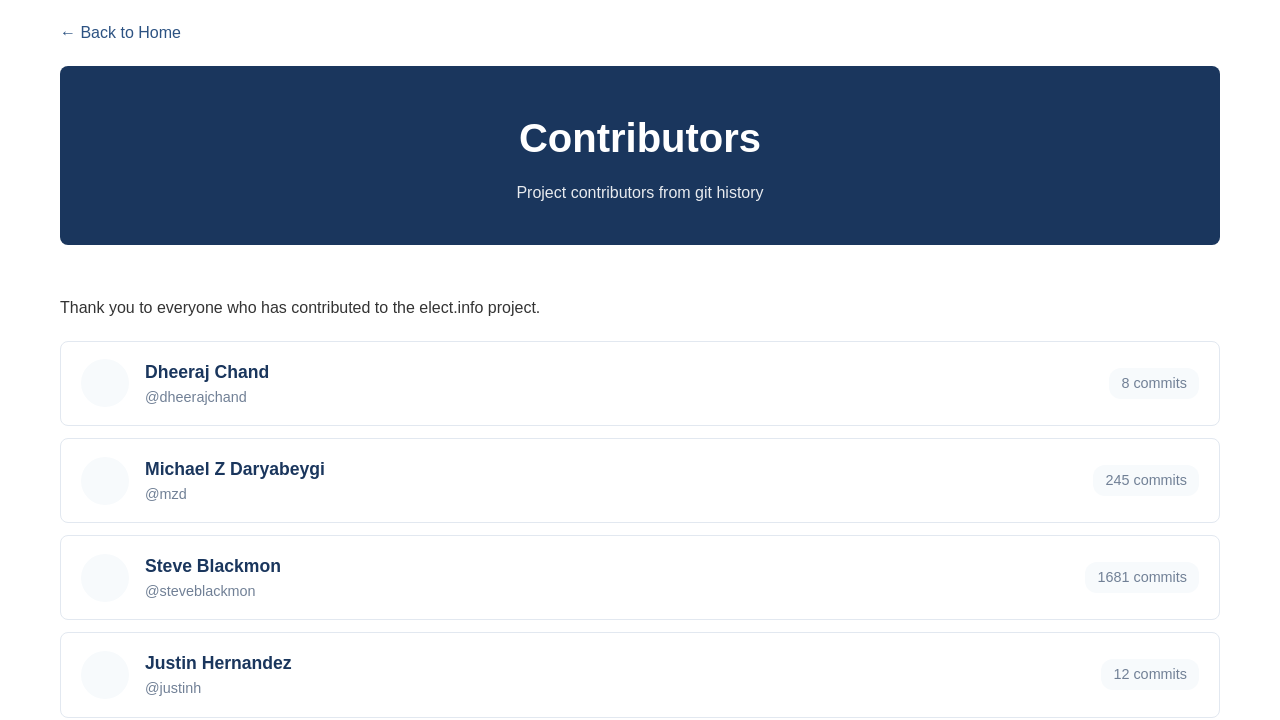Open the Michael Z Daryabeygi name

235,469
